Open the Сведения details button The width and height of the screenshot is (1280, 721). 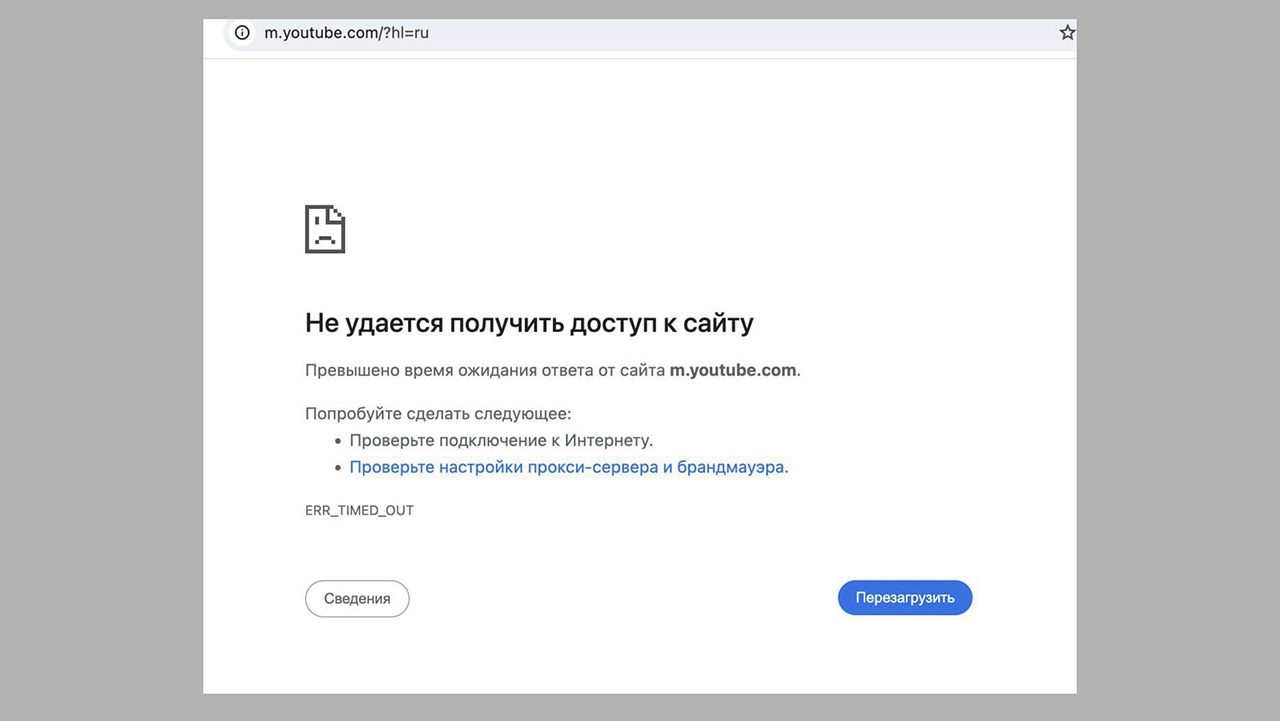tap(357, 599)
